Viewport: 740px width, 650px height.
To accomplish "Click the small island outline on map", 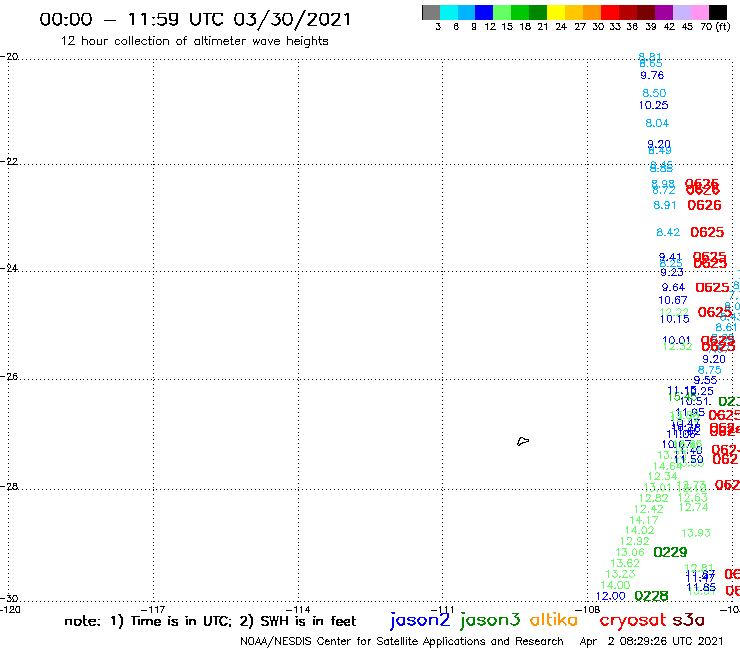I will [523, 441].
